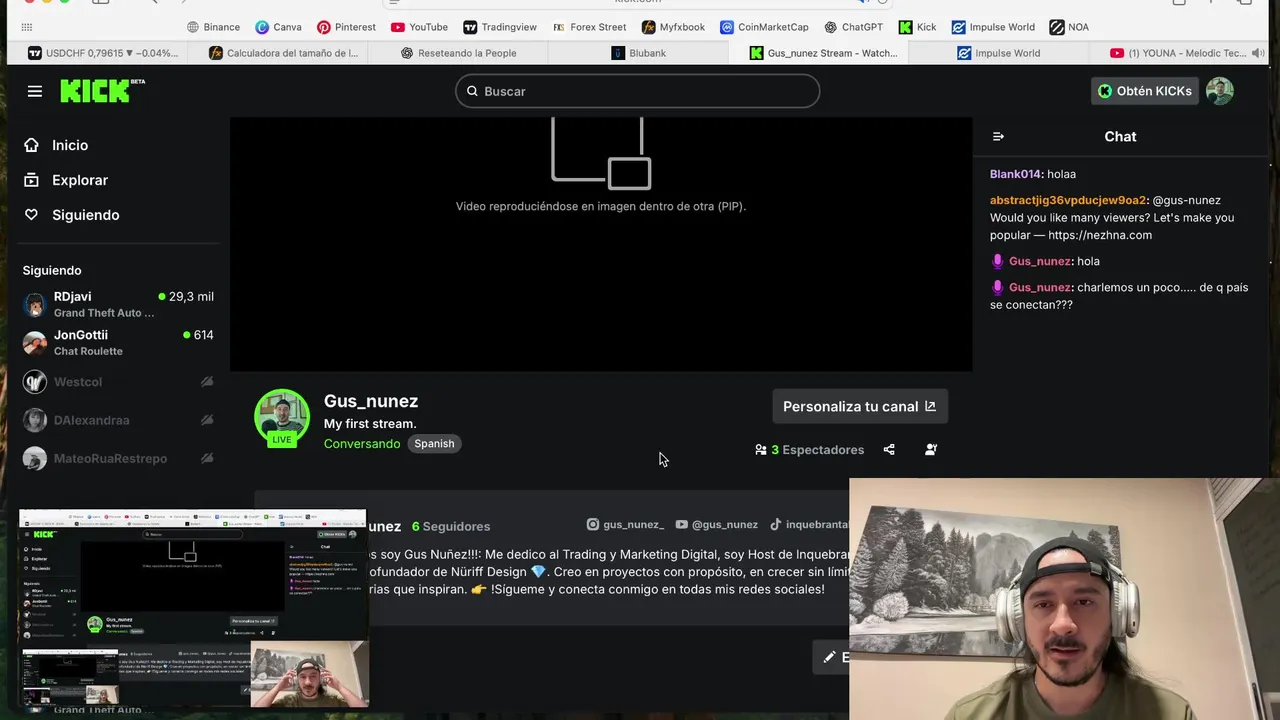Open the Myfxbook bookmark

[673, 27]
